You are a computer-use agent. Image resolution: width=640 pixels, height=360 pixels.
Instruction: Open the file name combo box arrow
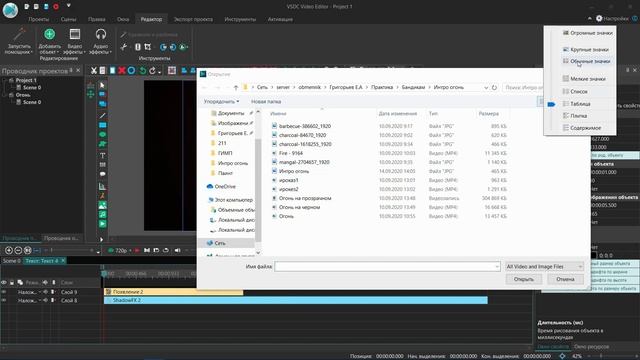[497, 267]
